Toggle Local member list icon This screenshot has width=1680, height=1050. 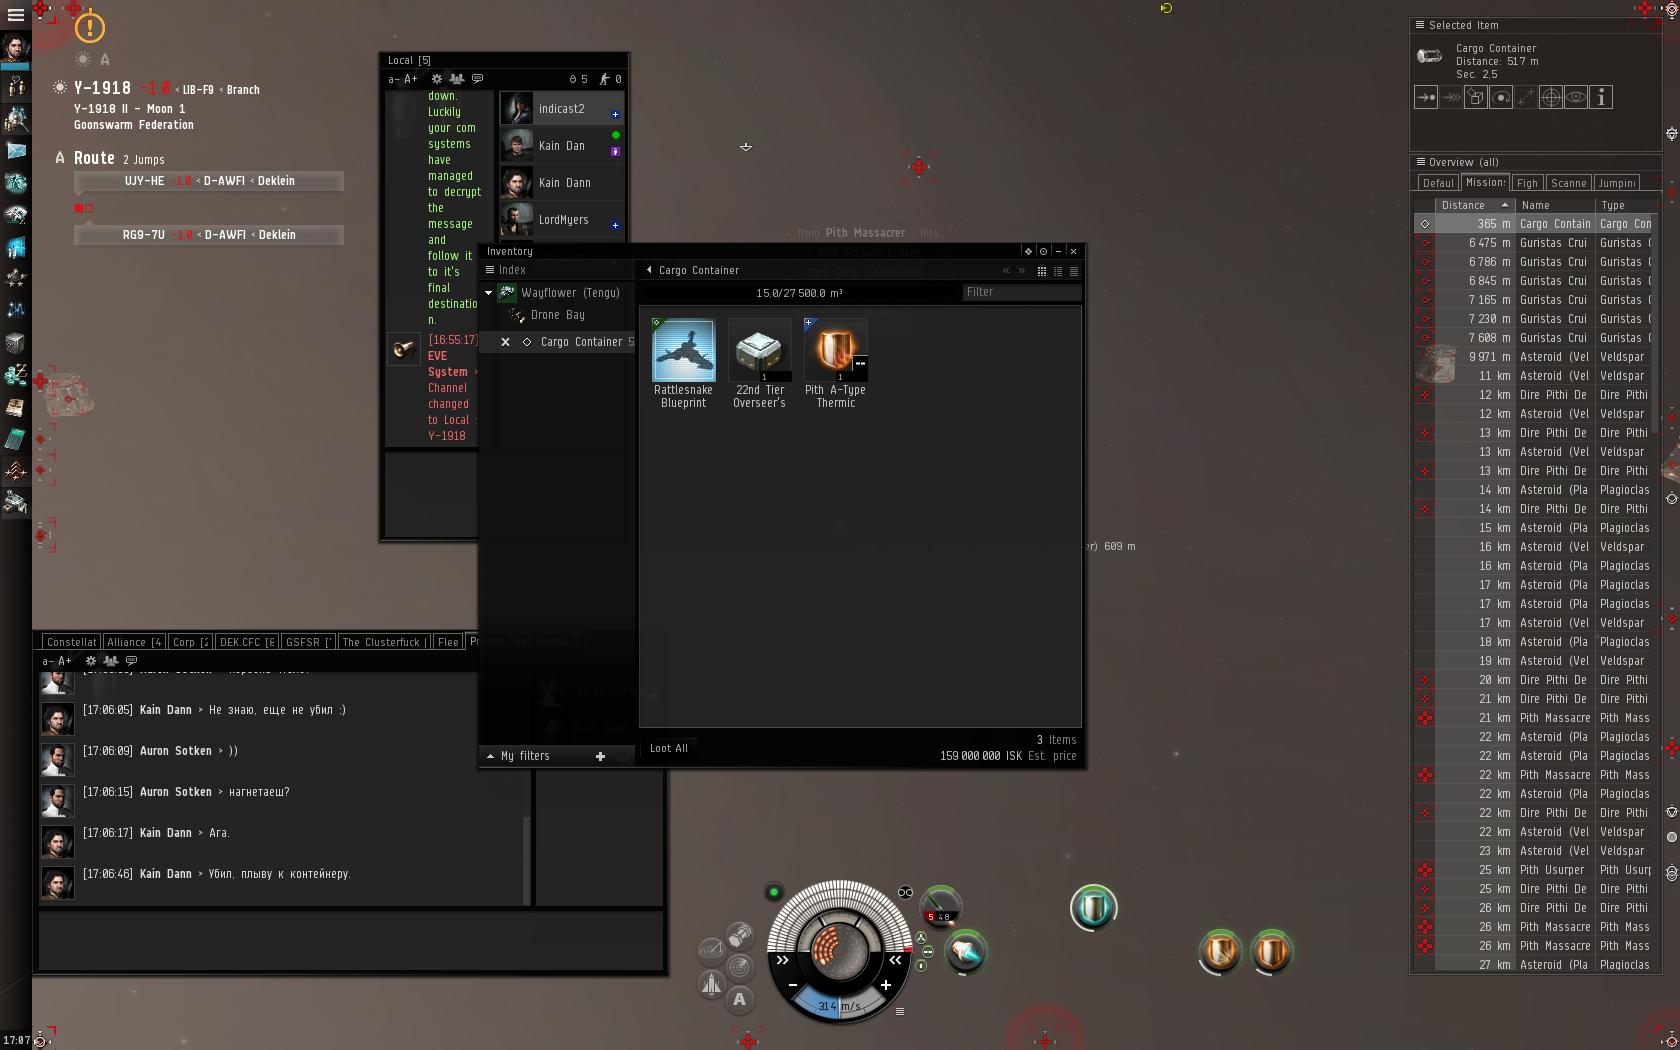click(x=457, y=79)
